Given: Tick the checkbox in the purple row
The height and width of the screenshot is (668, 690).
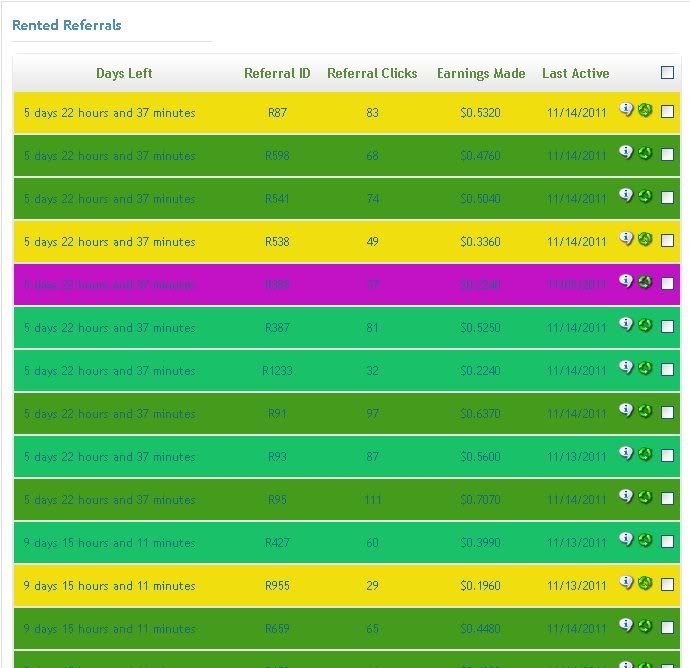Looking at the screenshot, I should pyautogui.click(x=667, y=284).
